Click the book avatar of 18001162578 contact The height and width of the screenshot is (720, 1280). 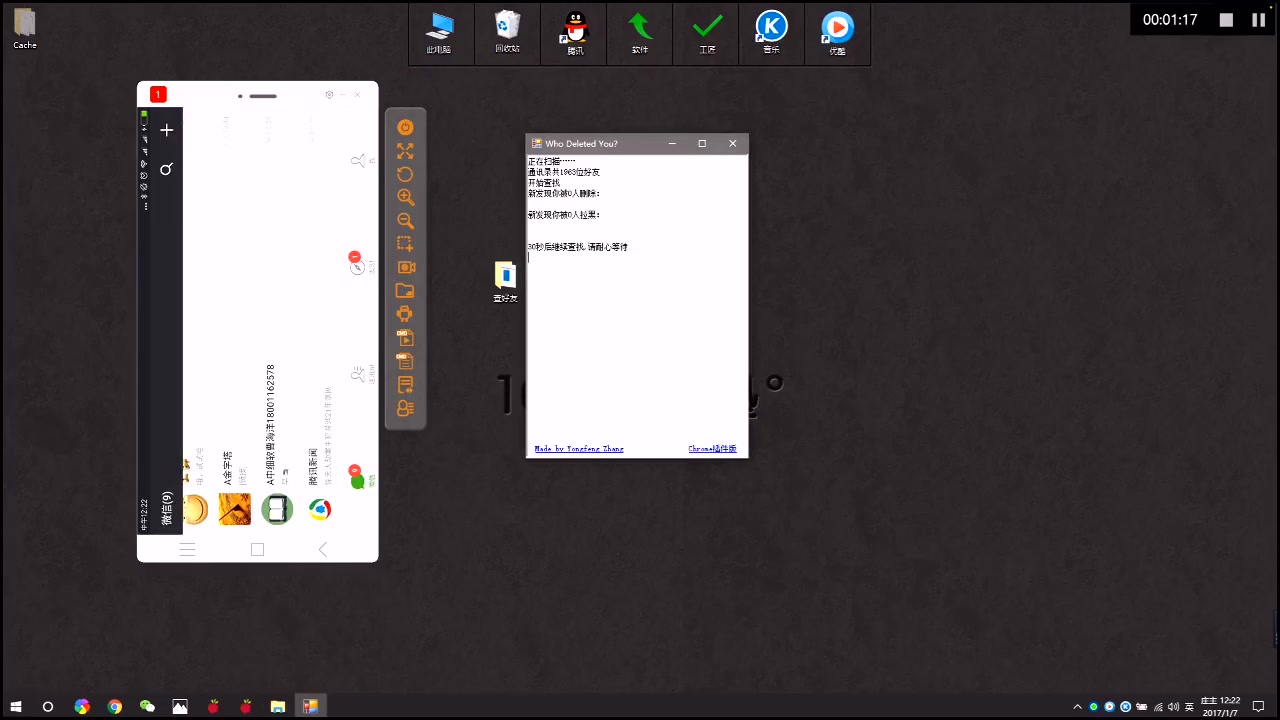(277, 510)
